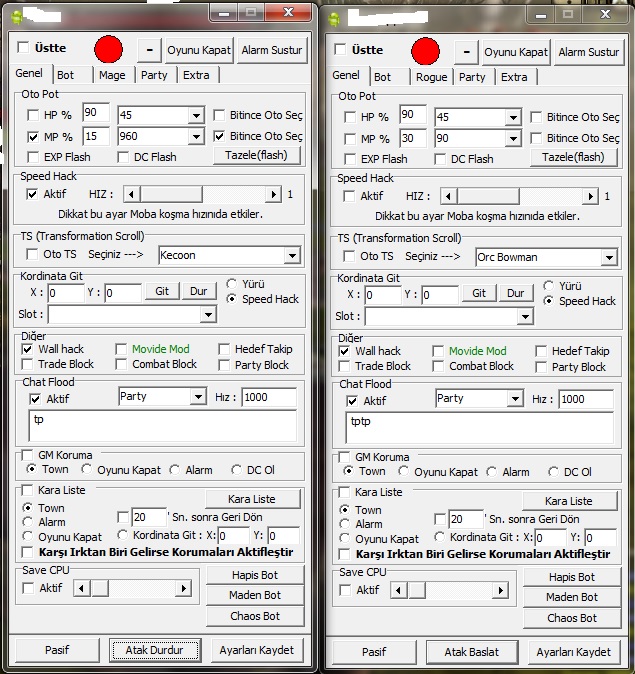This screenshot has height=674, width=635.
Task: Click right arrow of left window HIZ slider
Action: pos(273,194)
